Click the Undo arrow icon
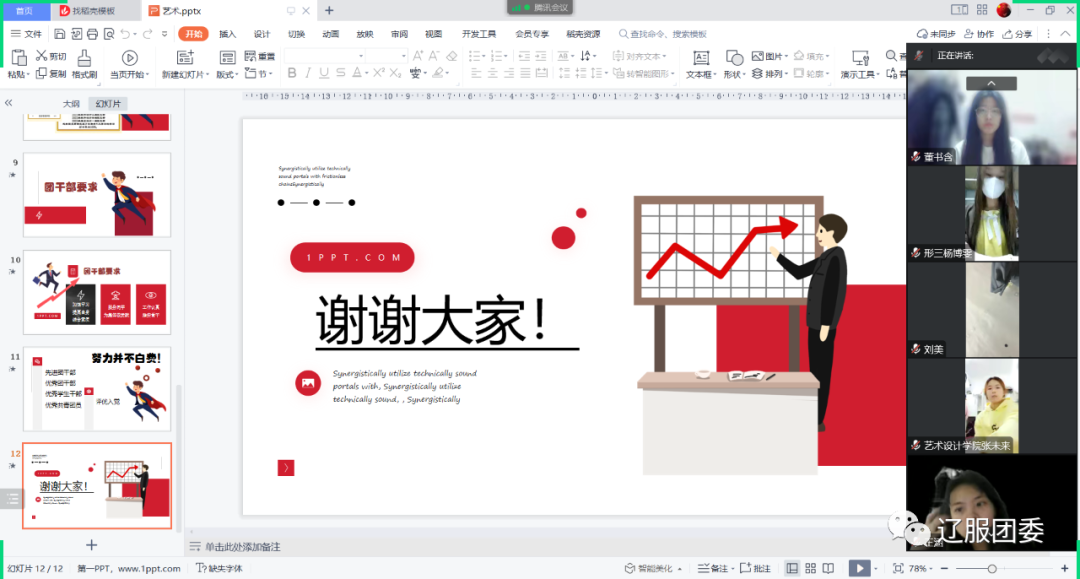The height and width of the screenshot is (579, 1080). click(x=125, y=34)
